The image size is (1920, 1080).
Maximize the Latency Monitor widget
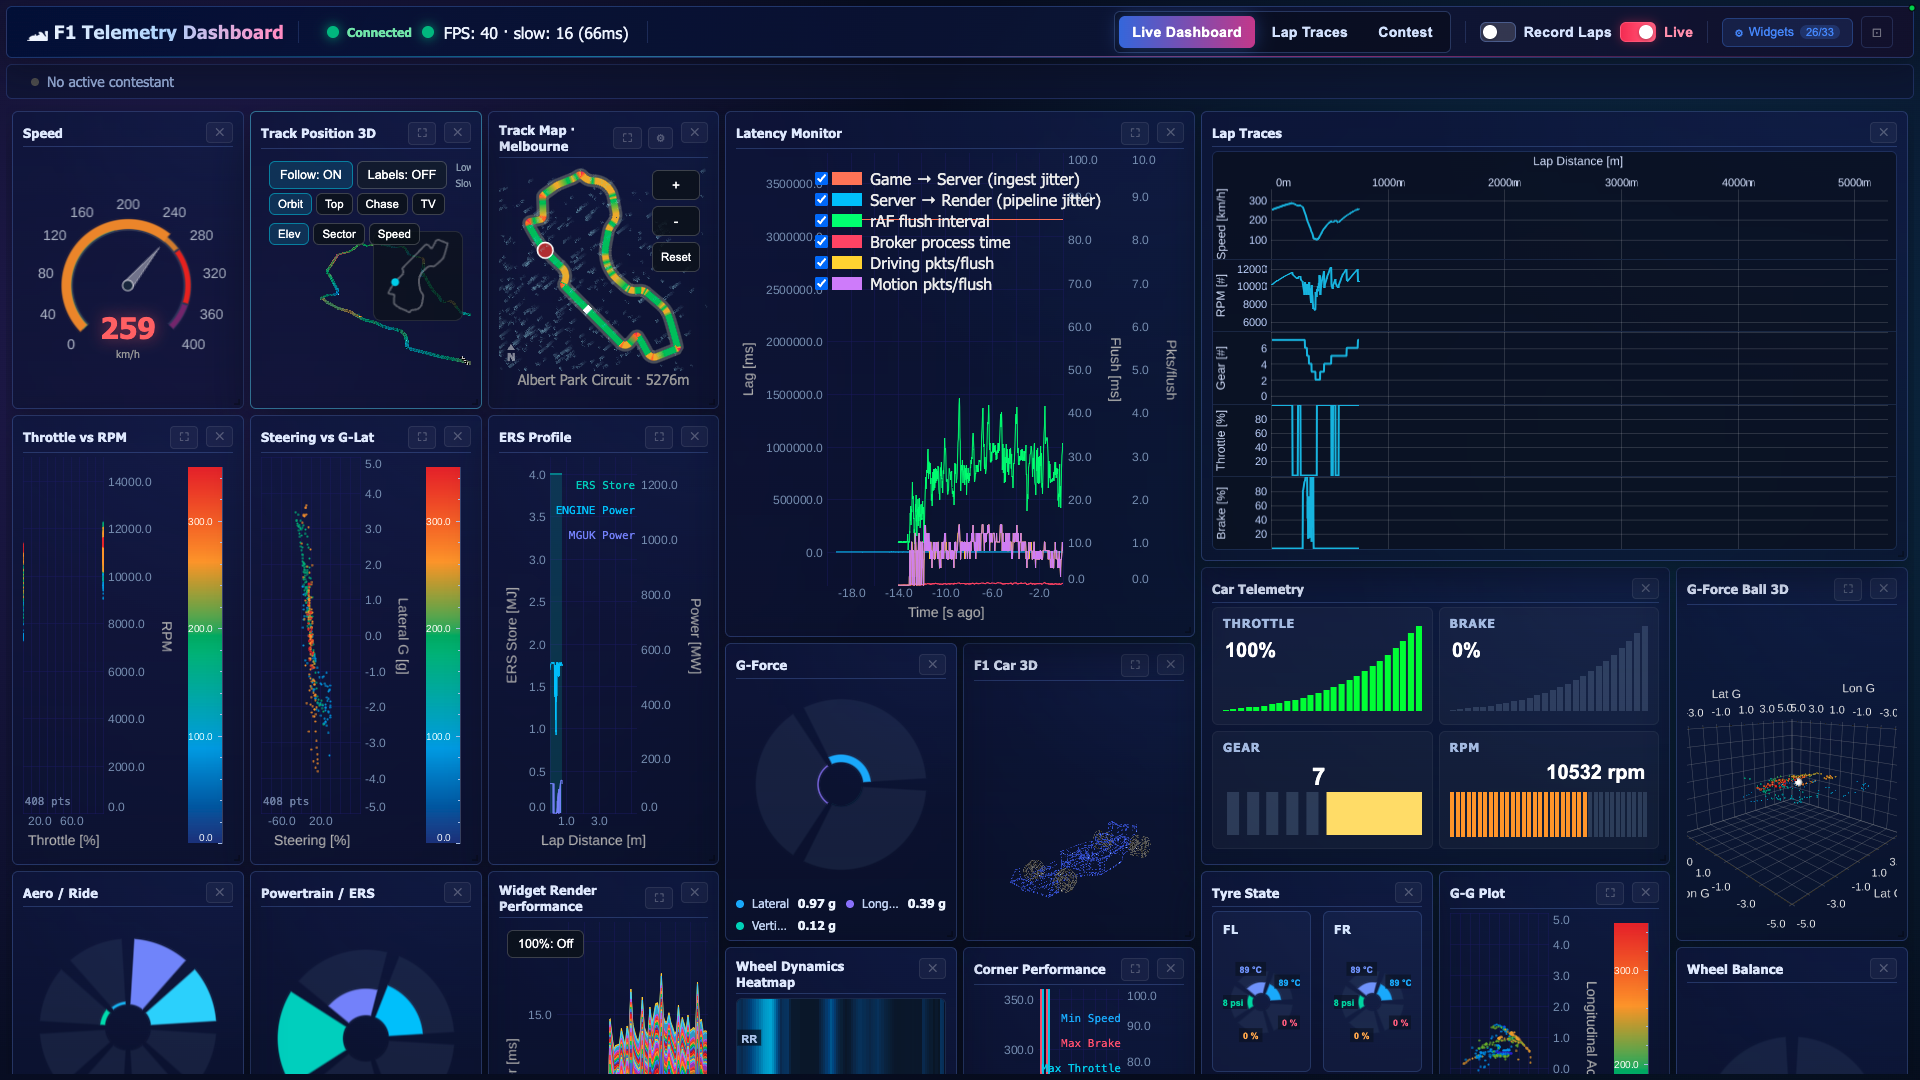[x=1135, y=132]
